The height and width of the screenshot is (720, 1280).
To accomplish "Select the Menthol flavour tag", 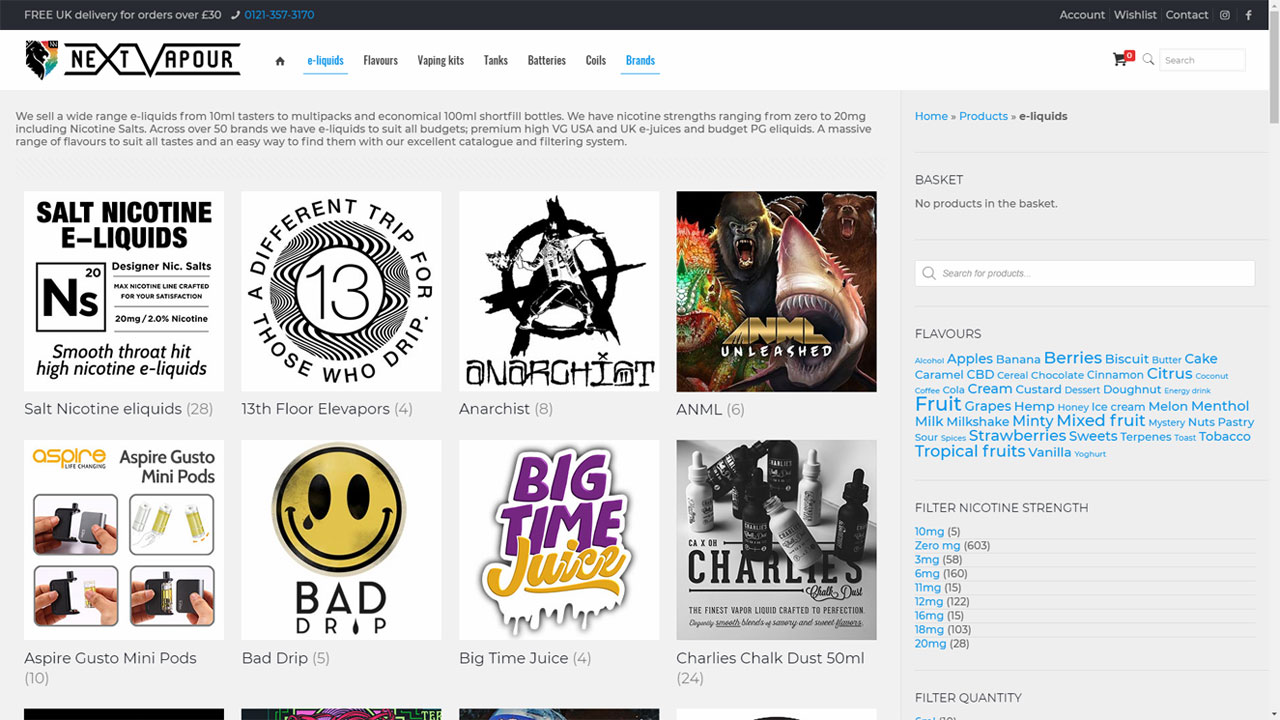I will click(x=1220, y=406).
